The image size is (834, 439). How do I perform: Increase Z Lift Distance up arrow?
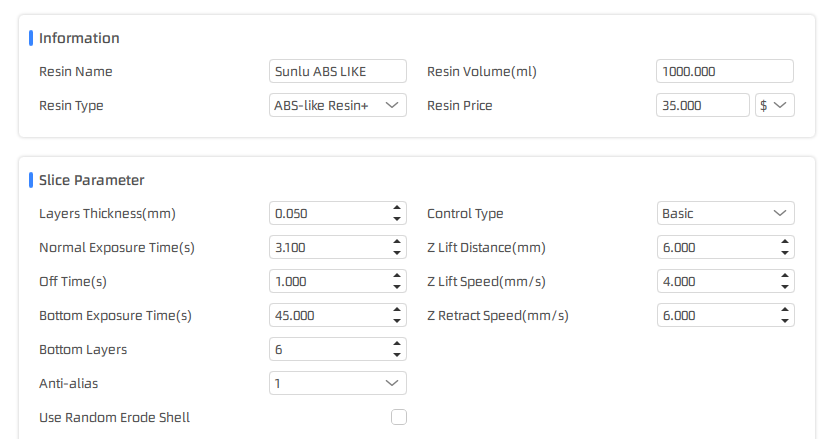click(x=785, y=242)
